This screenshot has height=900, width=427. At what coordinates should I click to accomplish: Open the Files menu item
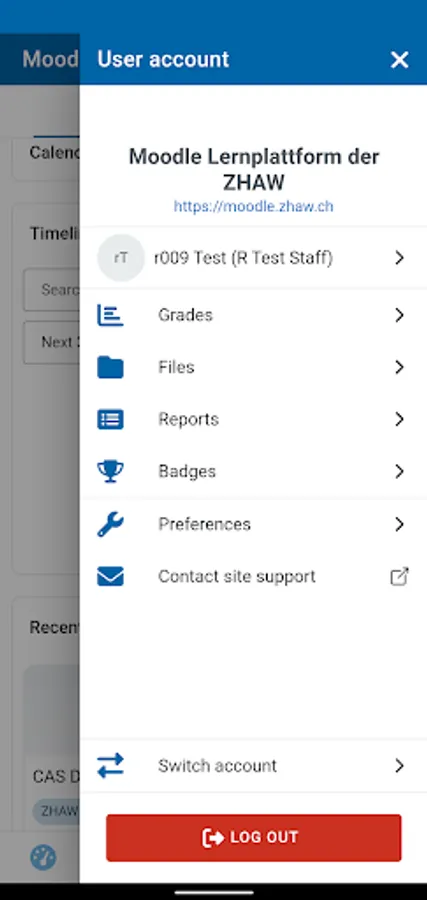click(253, 367)
